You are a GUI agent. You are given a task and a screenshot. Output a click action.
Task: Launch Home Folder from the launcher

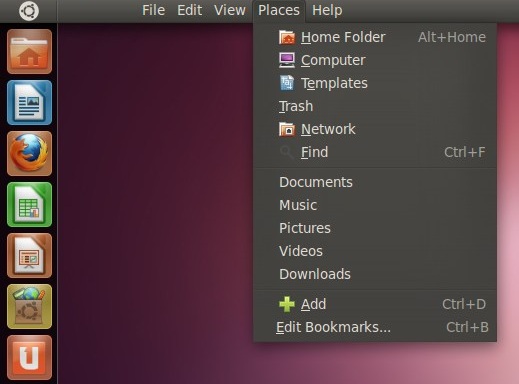click(29, 51)
